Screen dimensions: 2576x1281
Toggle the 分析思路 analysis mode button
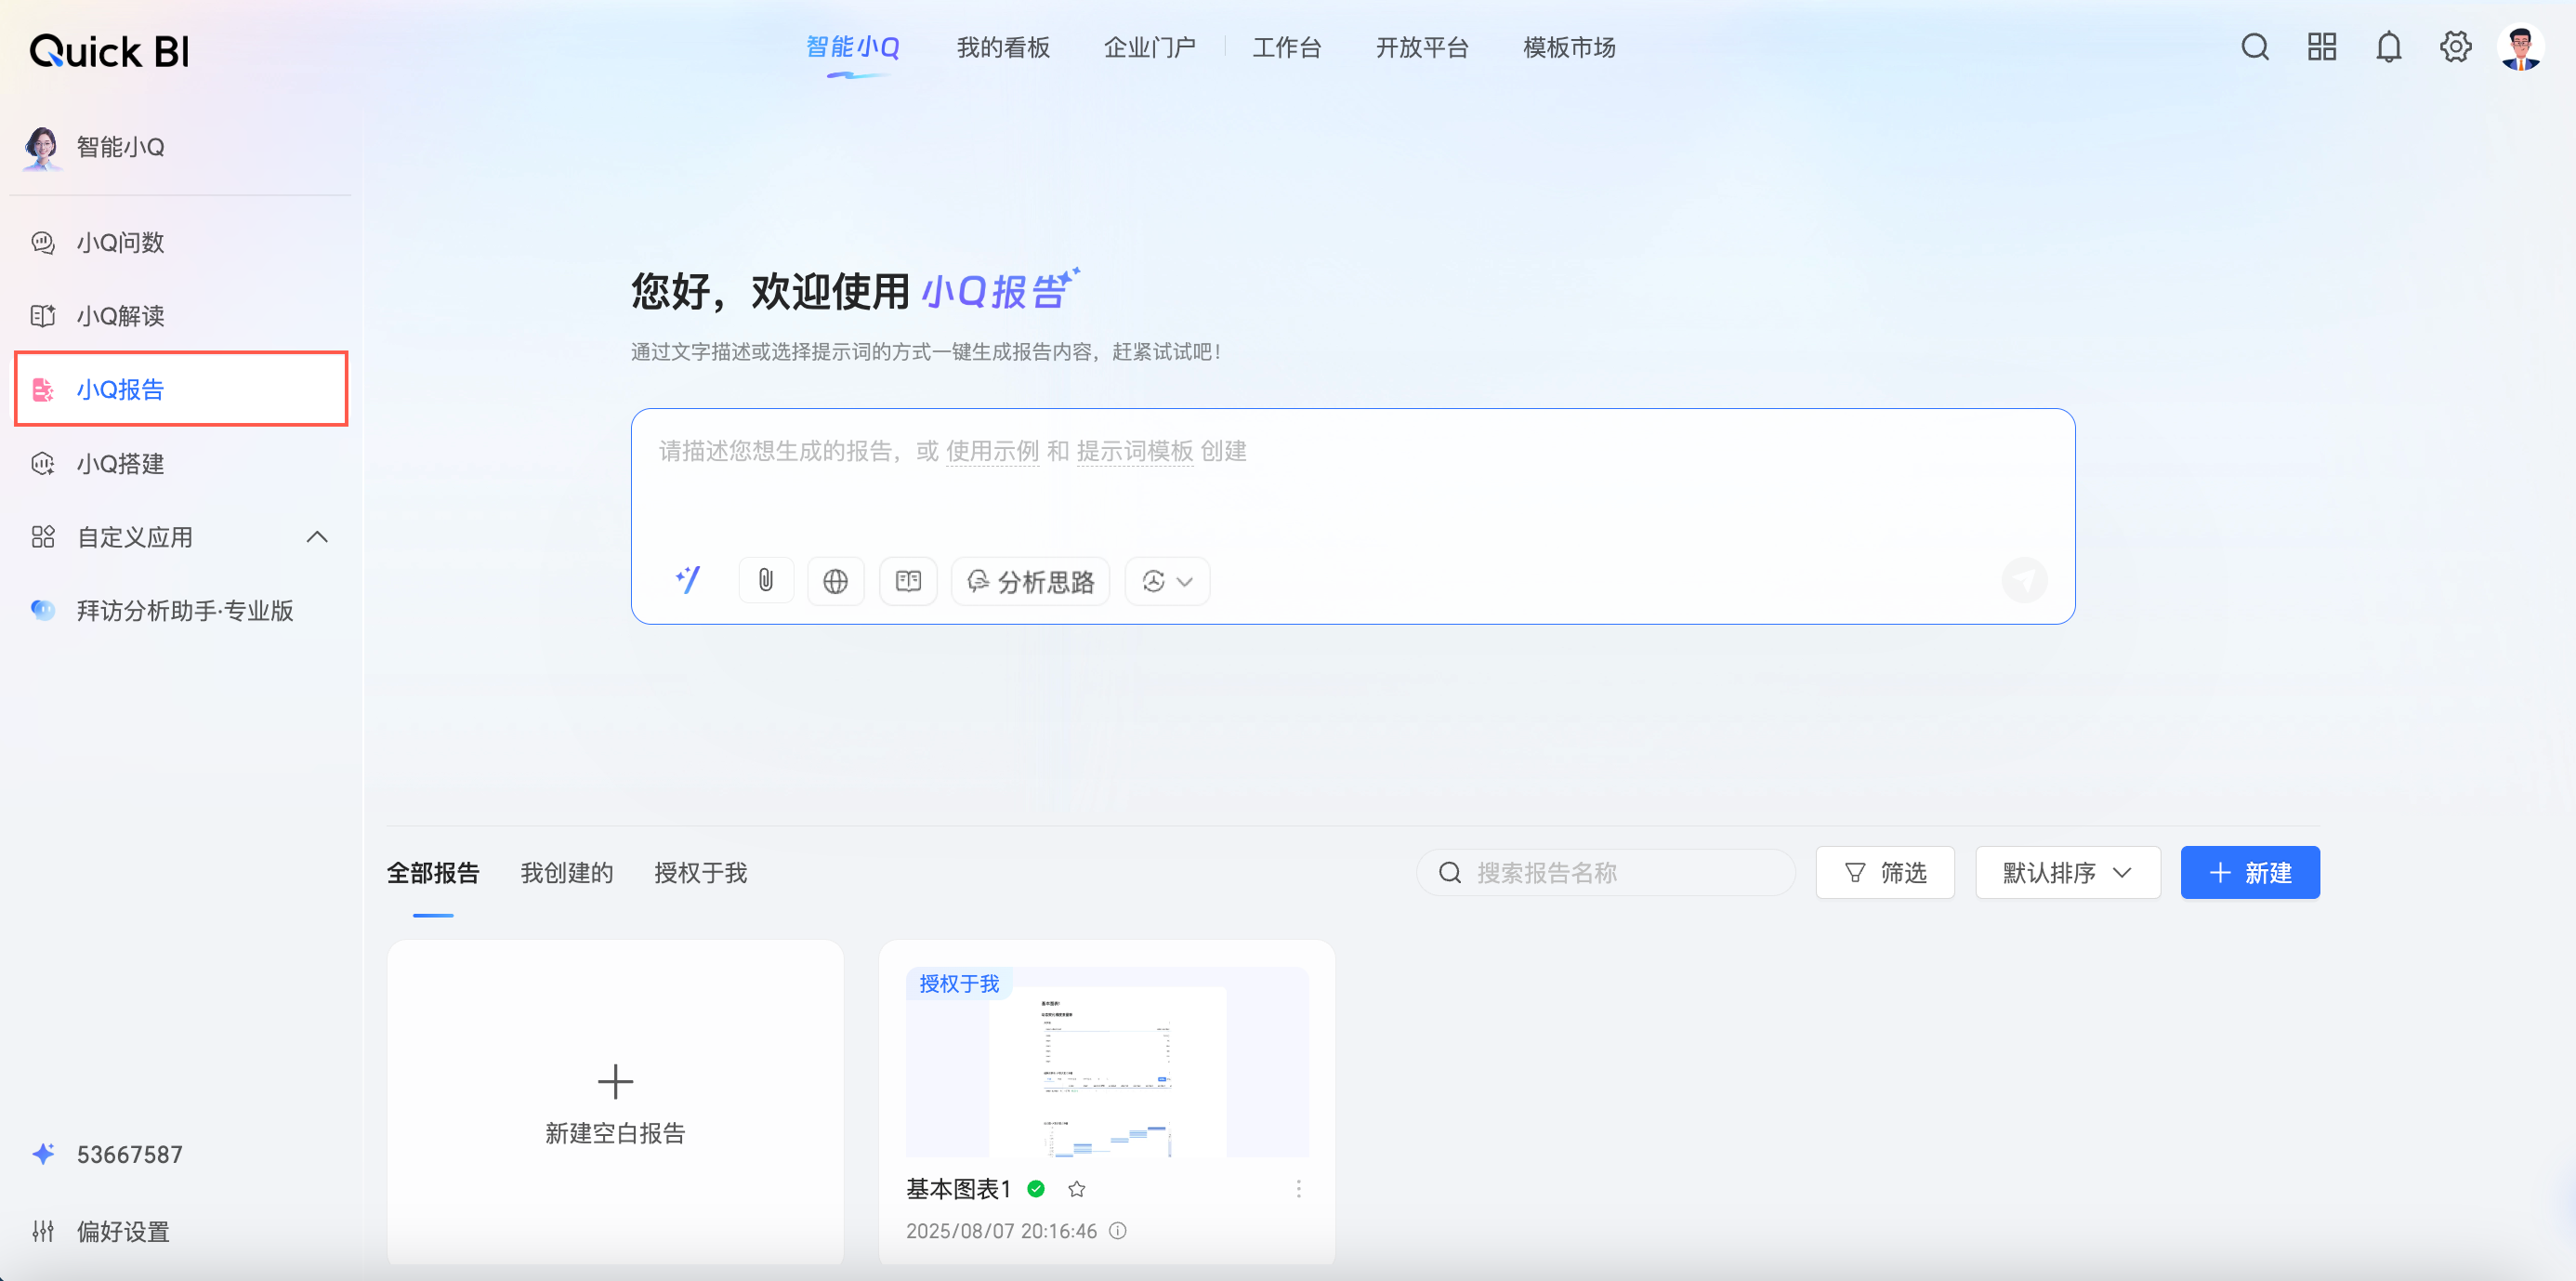coord(1030,581)
